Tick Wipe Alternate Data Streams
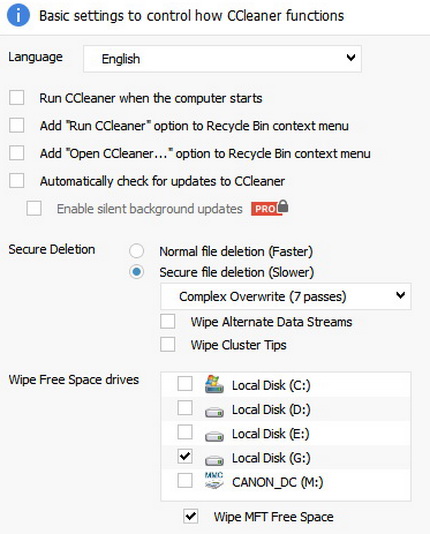Image resolution: width=430 pixels, height=534 pixels. point(168,321)
